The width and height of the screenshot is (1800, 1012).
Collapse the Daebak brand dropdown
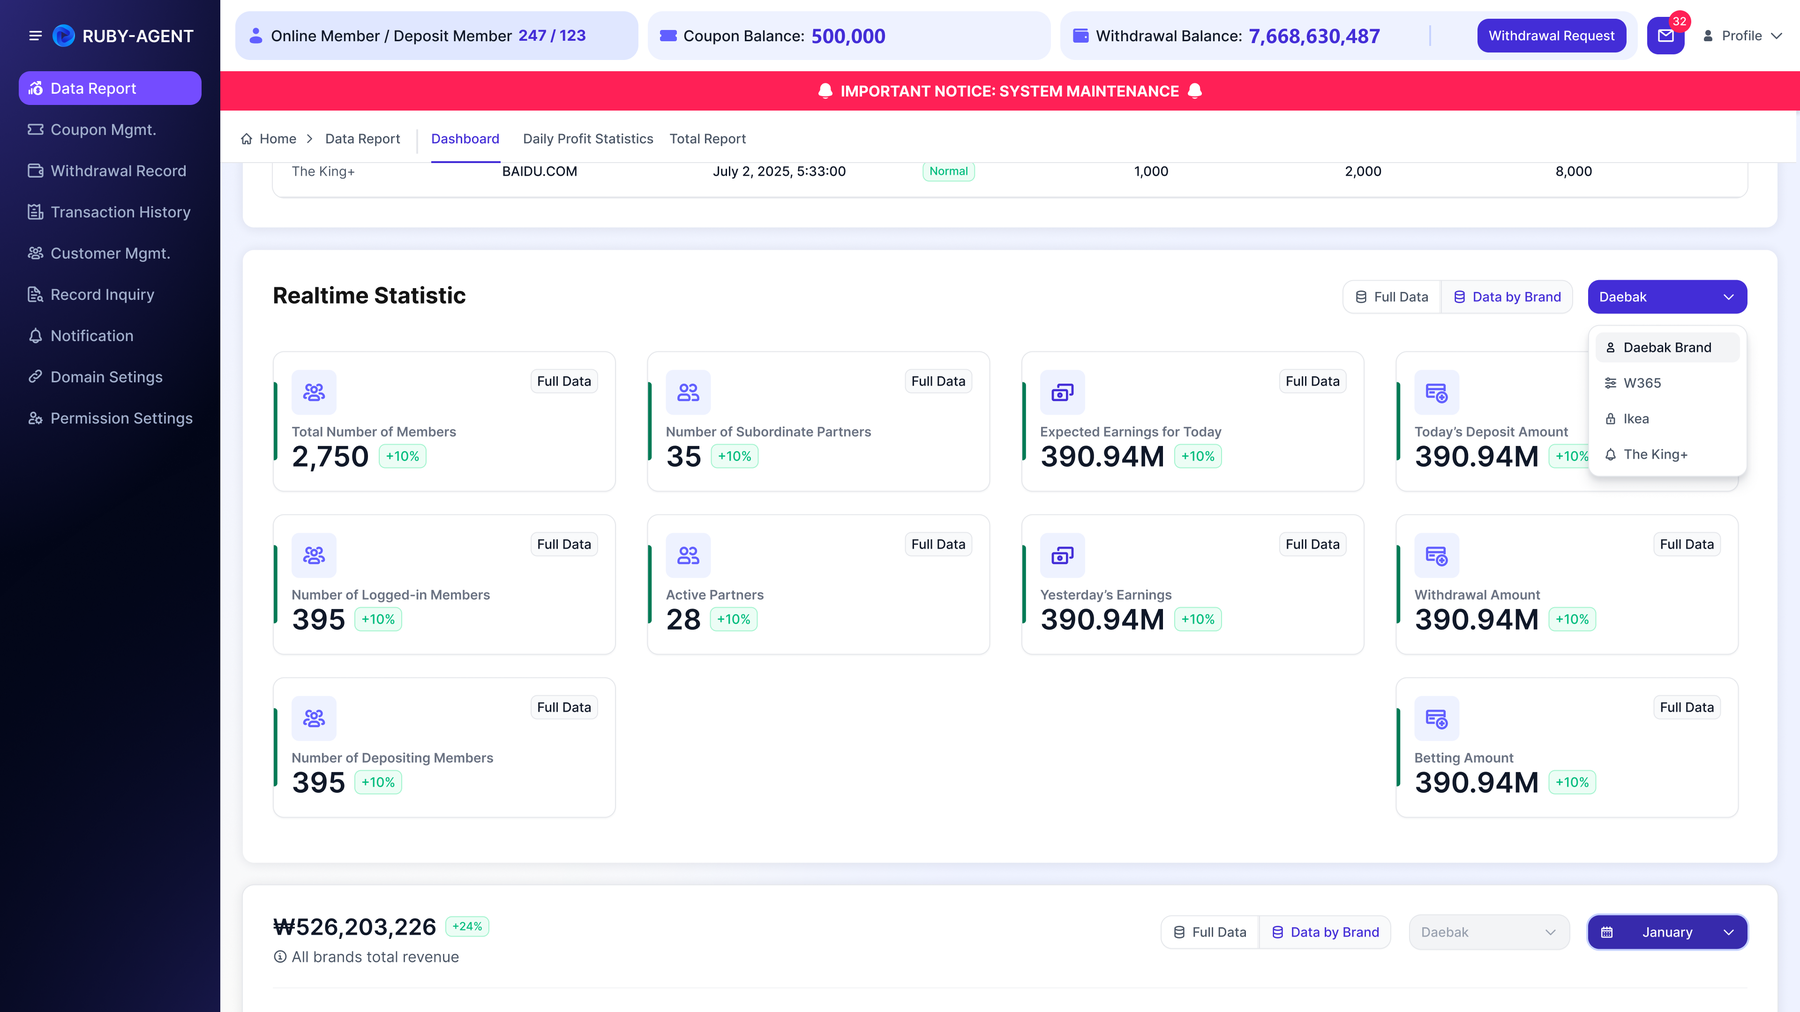pyautogui.click(x=1667, y=297)
